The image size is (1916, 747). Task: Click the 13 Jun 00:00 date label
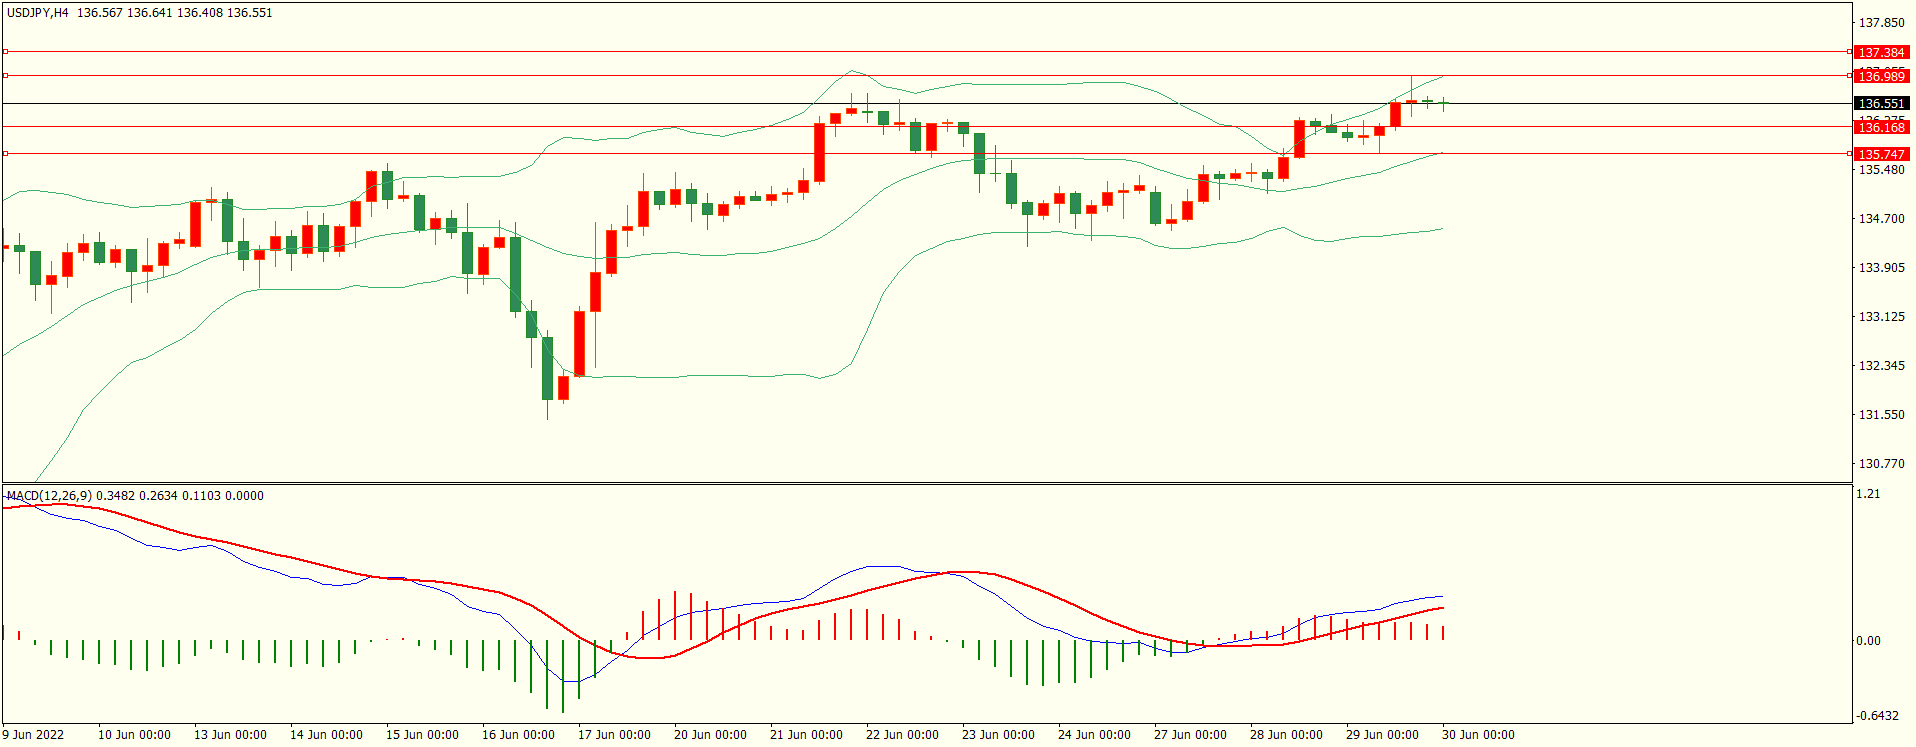pos(230,735)
